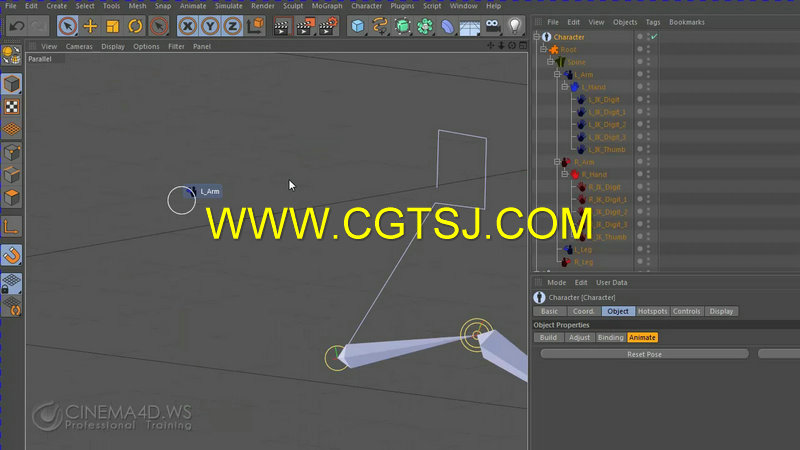Open the Binding sub-tab

coord(611,338)
